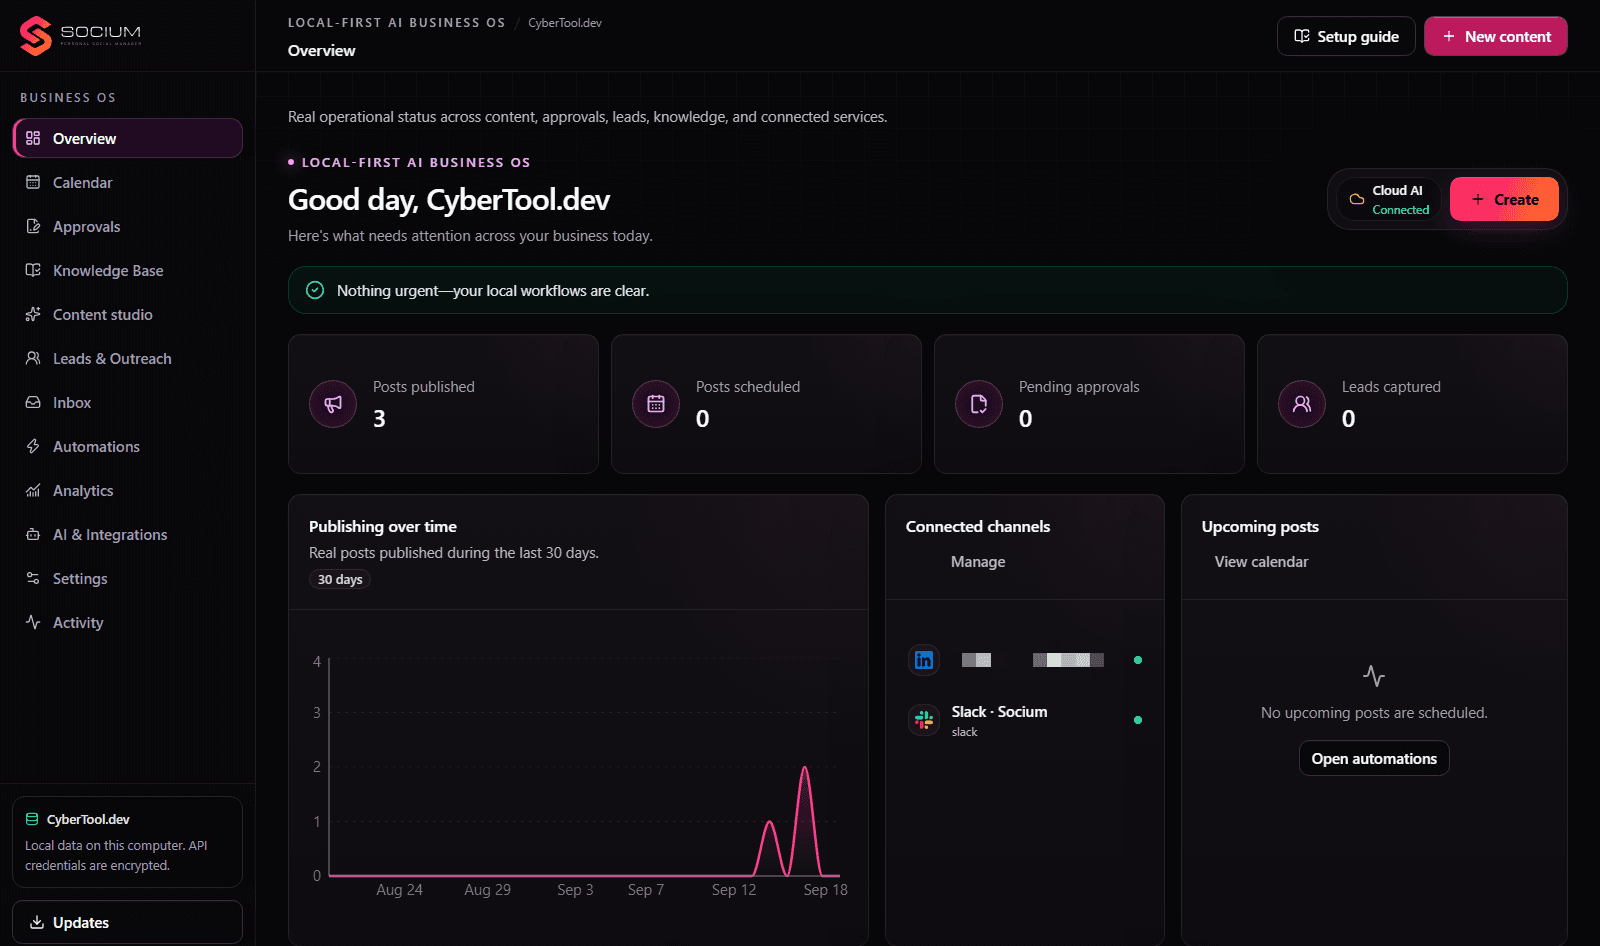Click the Slack · Socium channel name

click(x=999, y=712)
